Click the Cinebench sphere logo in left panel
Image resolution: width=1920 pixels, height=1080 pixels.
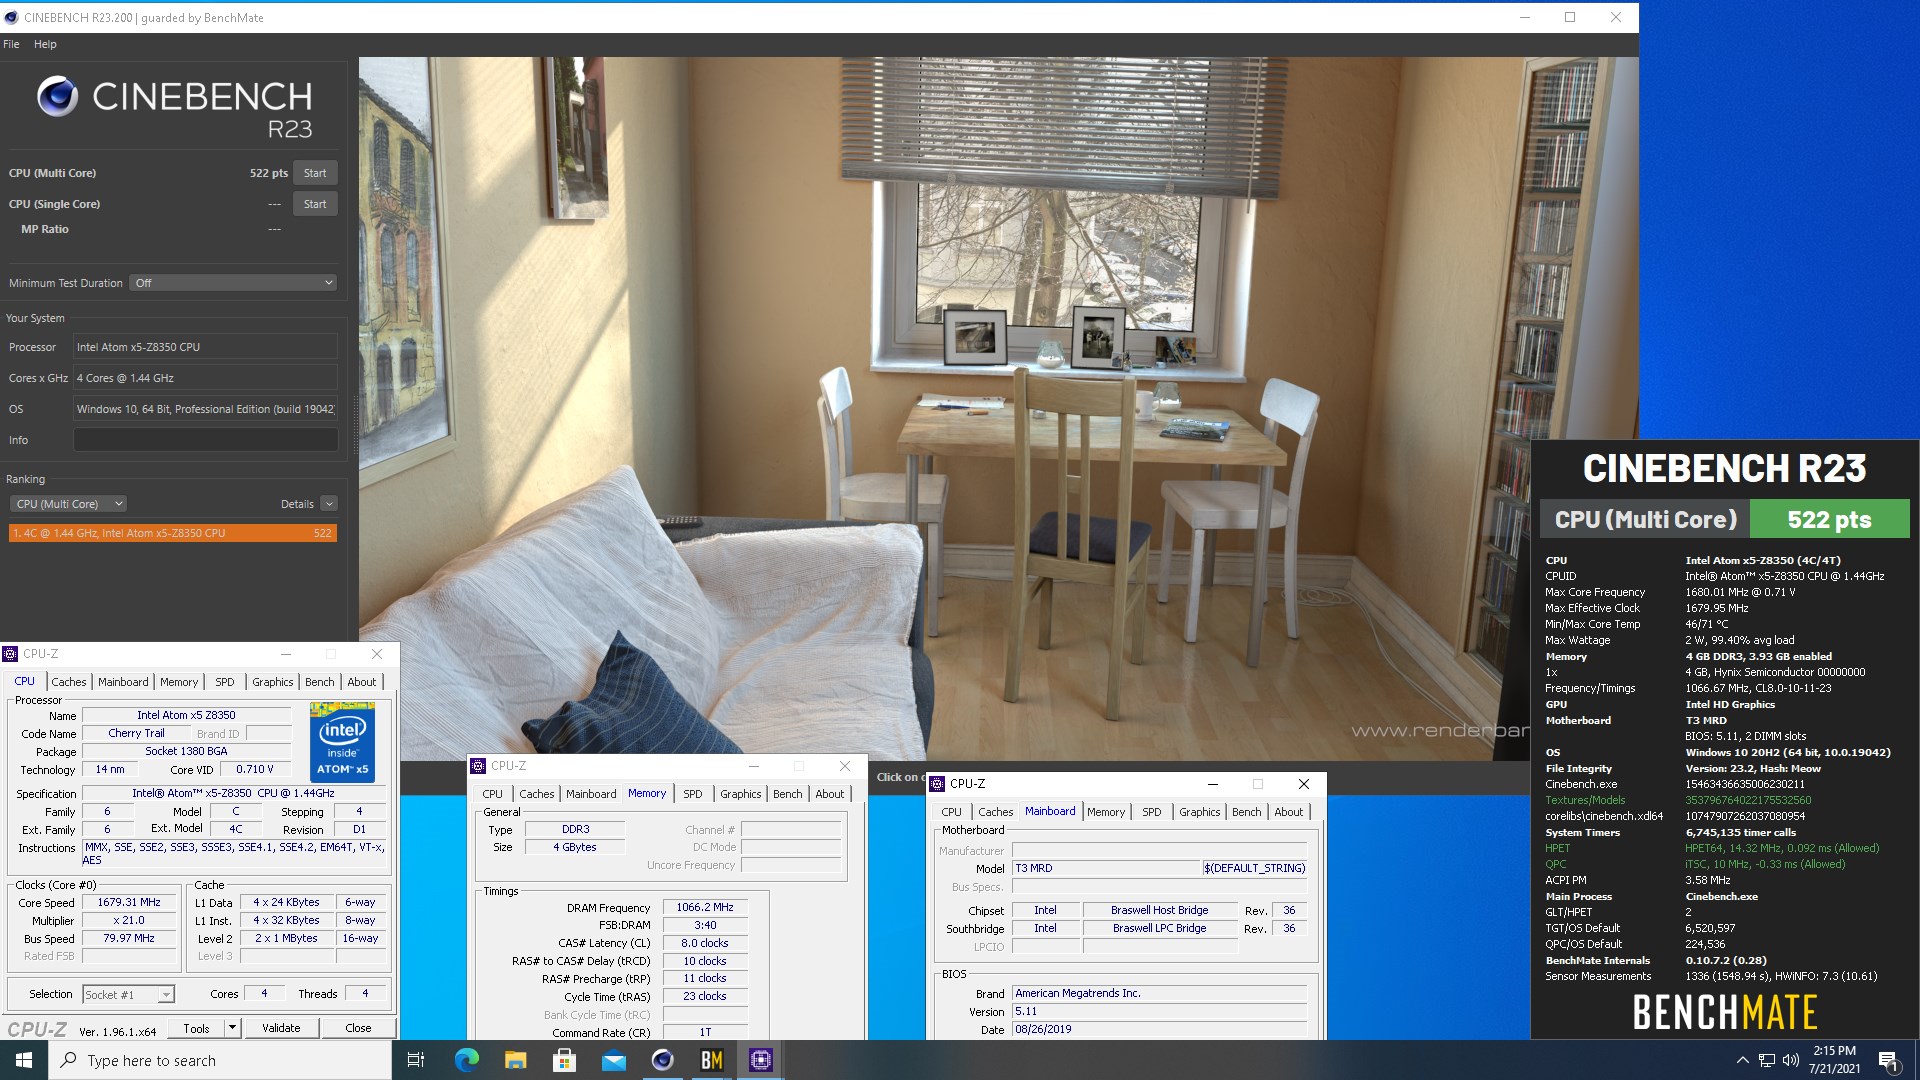tap(57, 97)
